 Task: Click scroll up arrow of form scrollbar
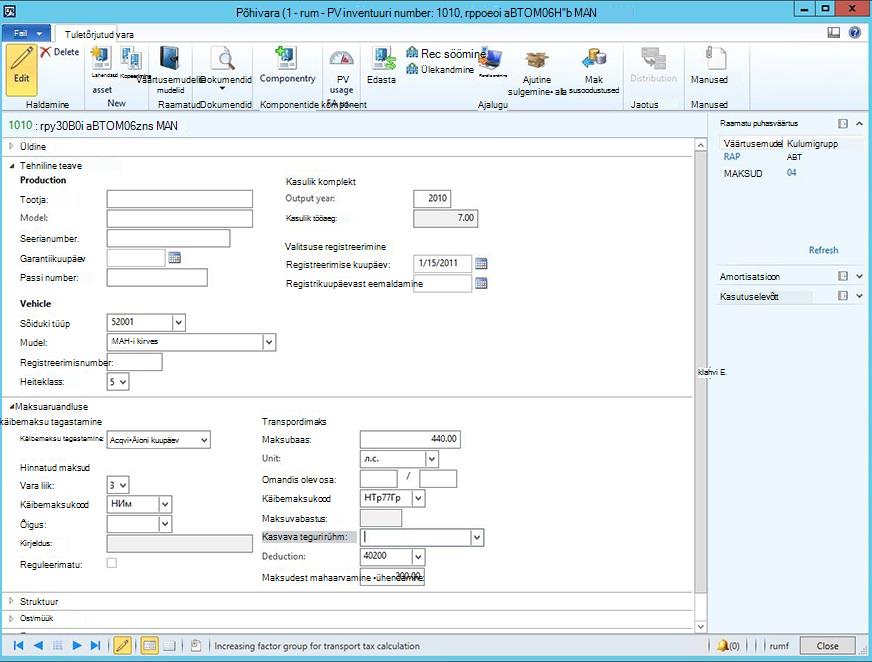pos(701,145)
